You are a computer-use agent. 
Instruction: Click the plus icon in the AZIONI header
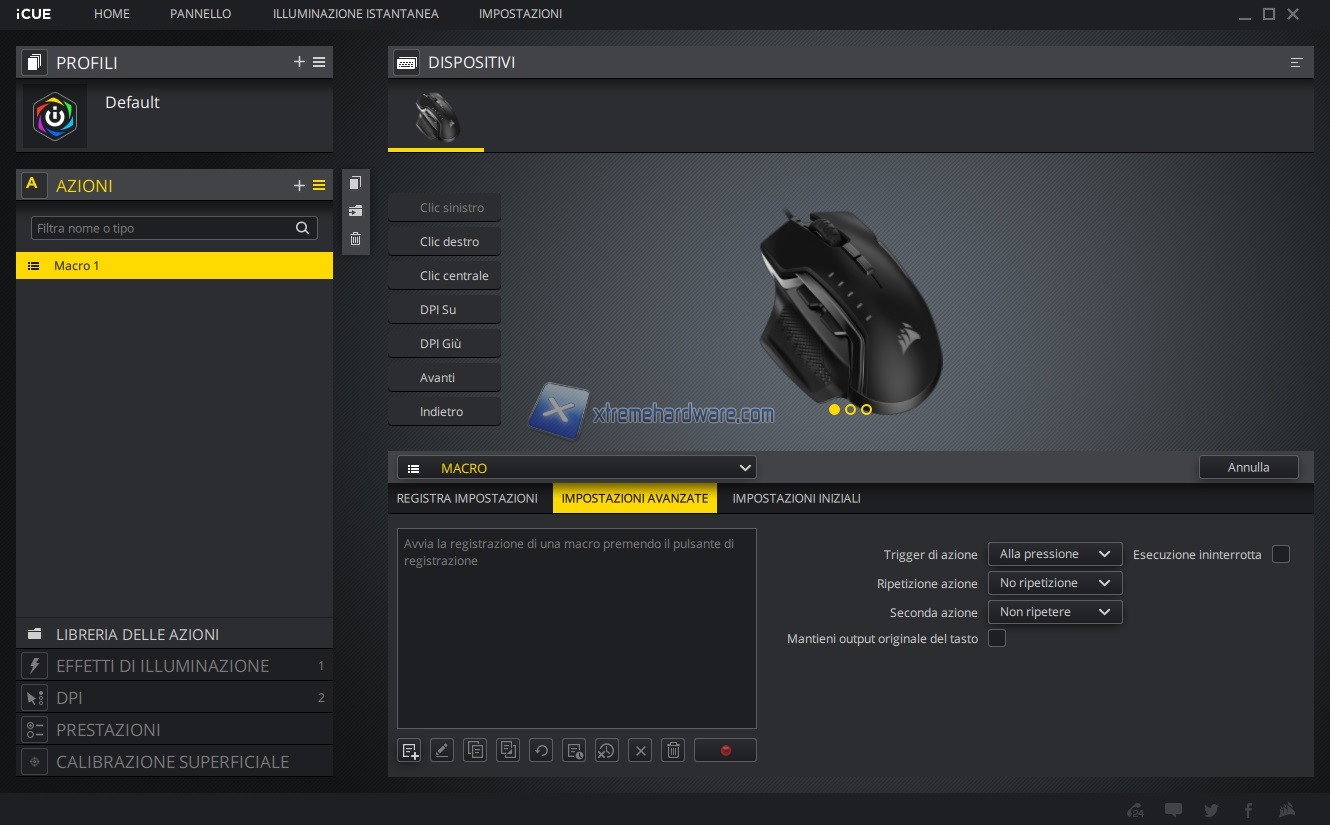[299, 185]
